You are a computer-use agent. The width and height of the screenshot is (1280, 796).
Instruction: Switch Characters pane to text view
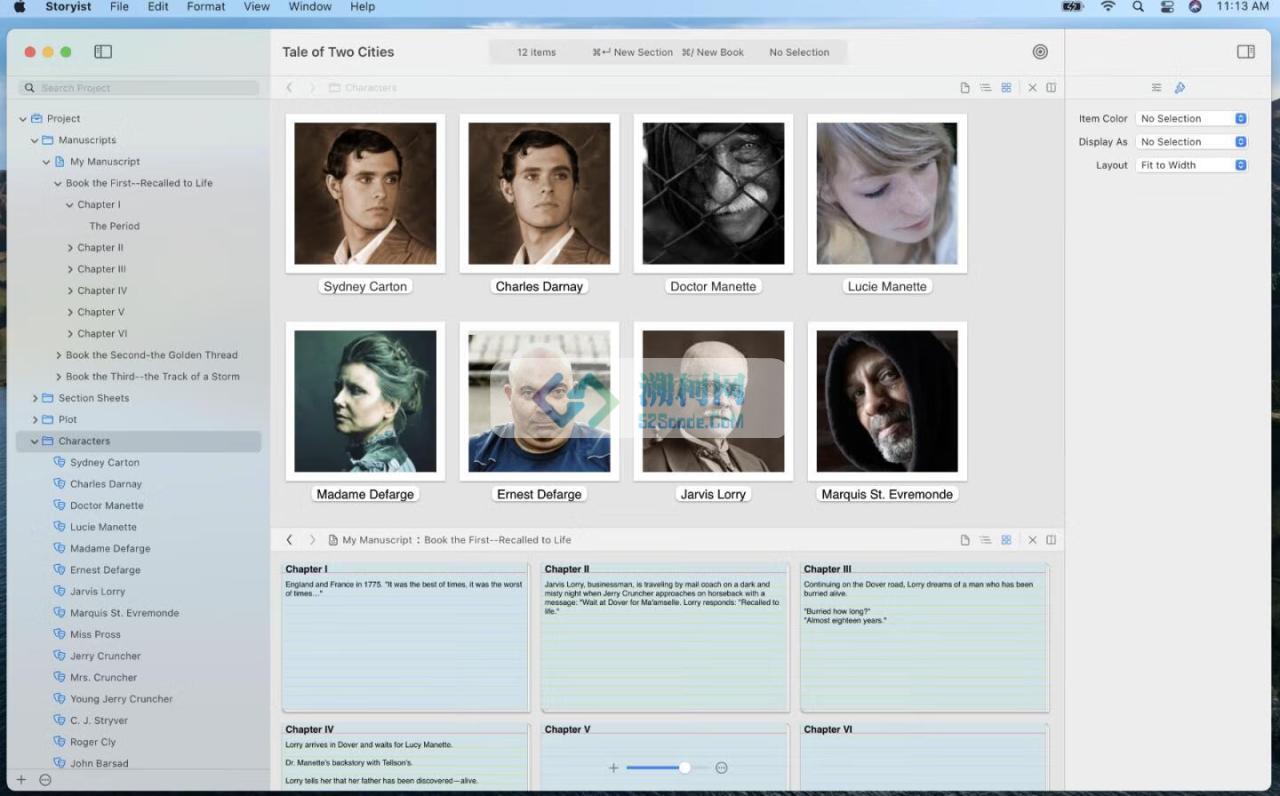coord(965,88)
